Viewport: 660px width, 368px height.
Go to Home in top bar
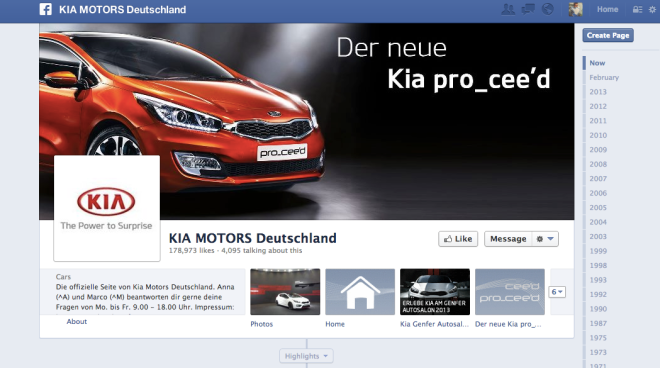pyautogui.click(x=607, y=9)
